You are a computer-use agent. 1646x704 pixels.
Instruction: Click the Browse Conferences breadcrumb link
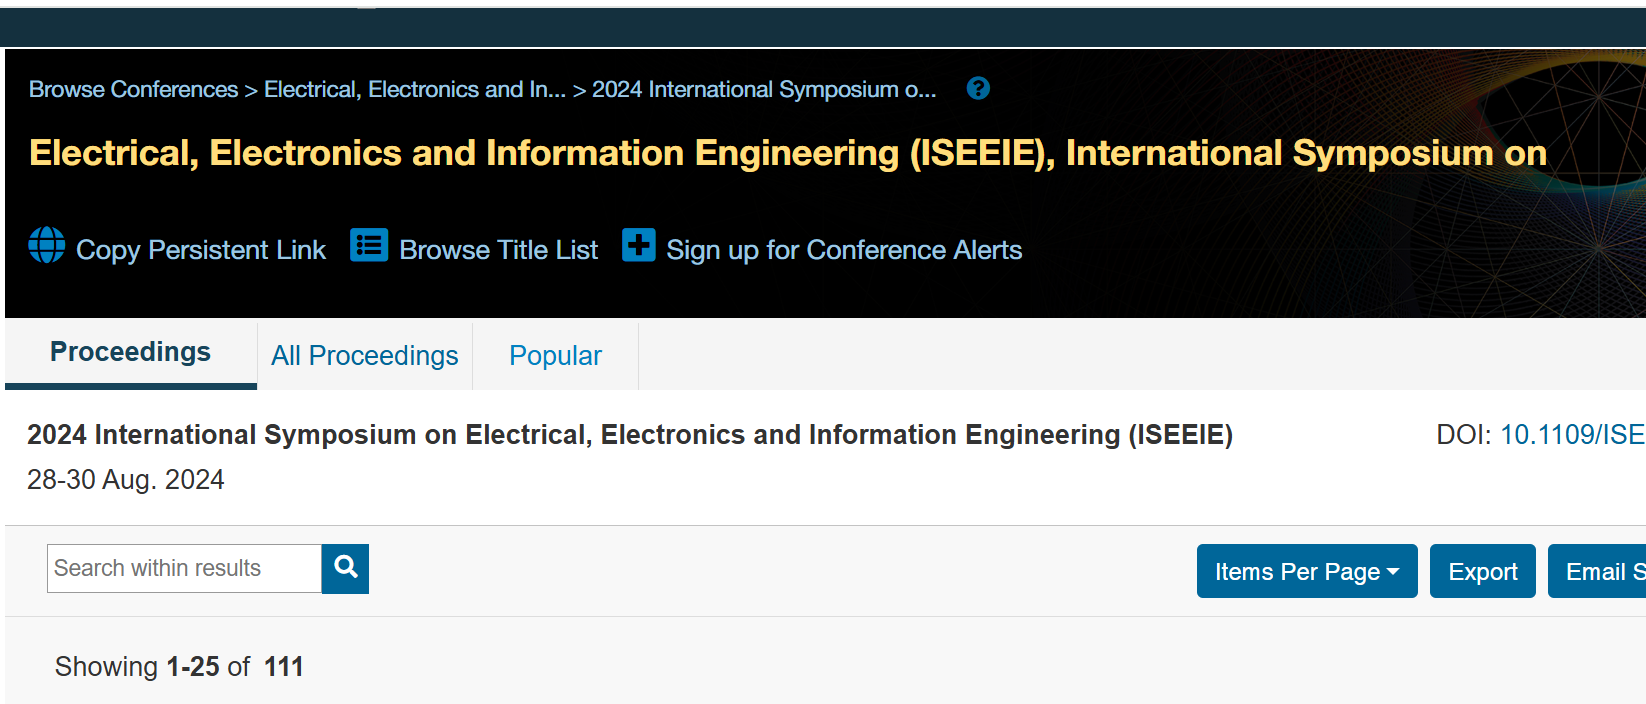133,90
